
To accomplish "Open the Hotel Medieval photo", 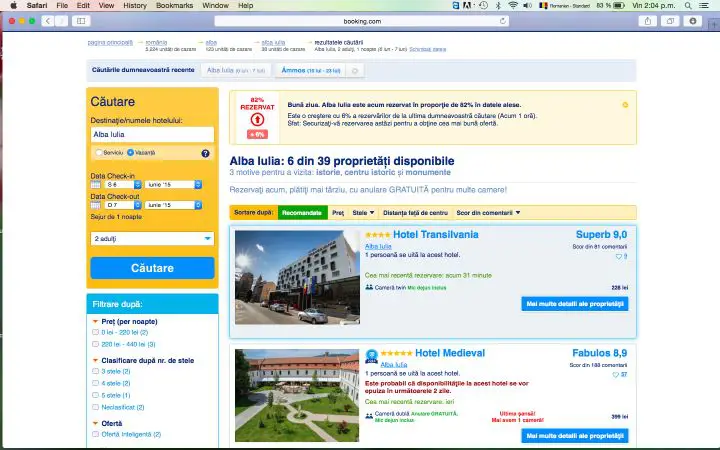I will (x=297, y=395).
